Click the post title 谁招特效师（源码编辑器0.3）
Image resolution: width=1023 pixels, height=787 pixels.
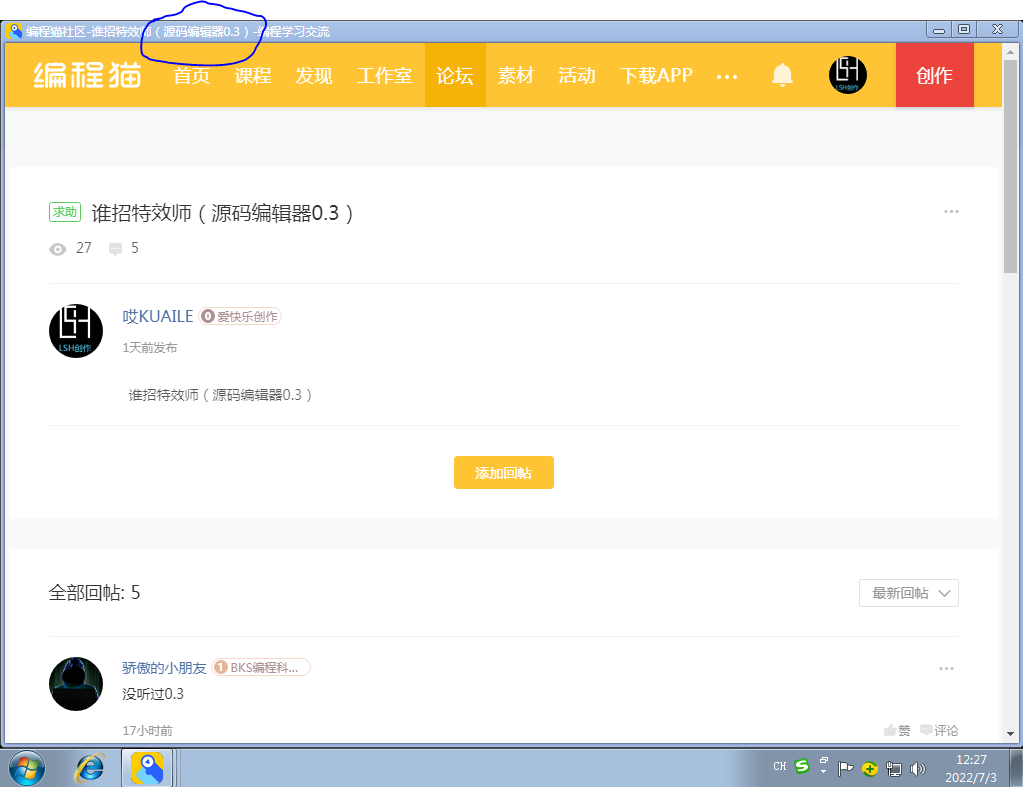pyautogui.click(x=222, y=213)
